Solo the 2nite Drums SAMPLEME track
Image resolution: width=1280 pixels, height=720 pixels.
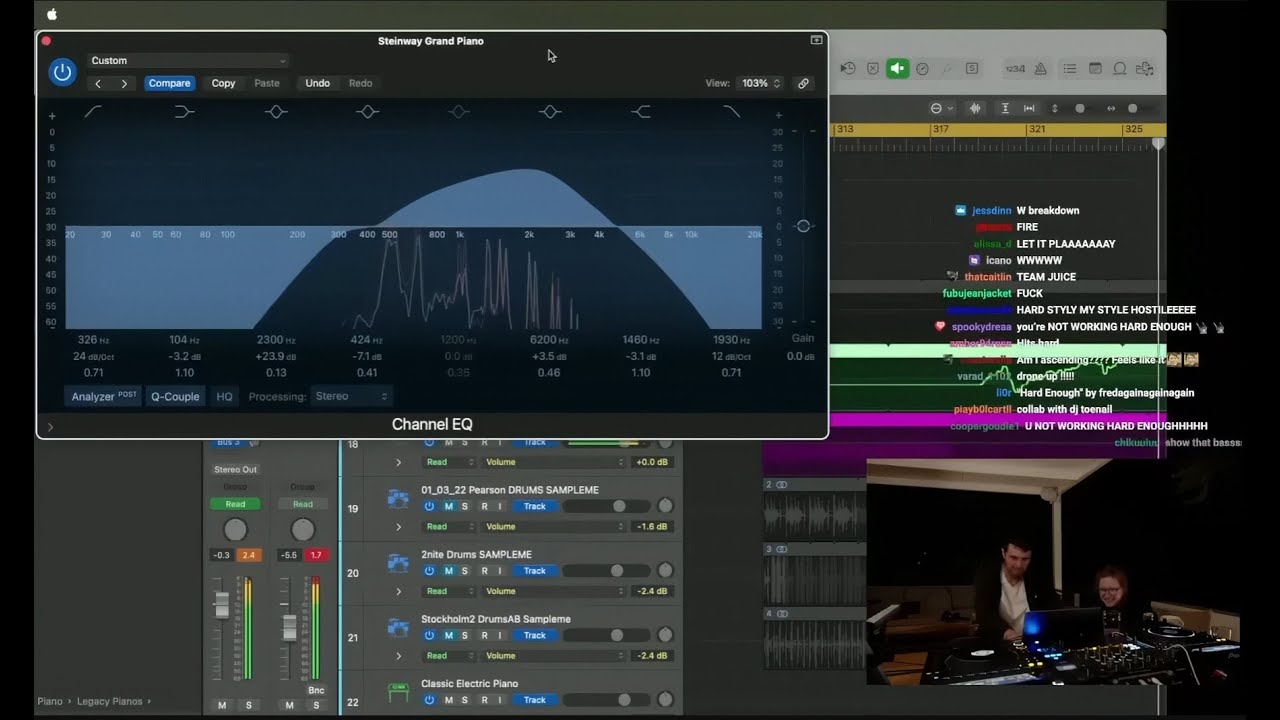coord(464,571)
